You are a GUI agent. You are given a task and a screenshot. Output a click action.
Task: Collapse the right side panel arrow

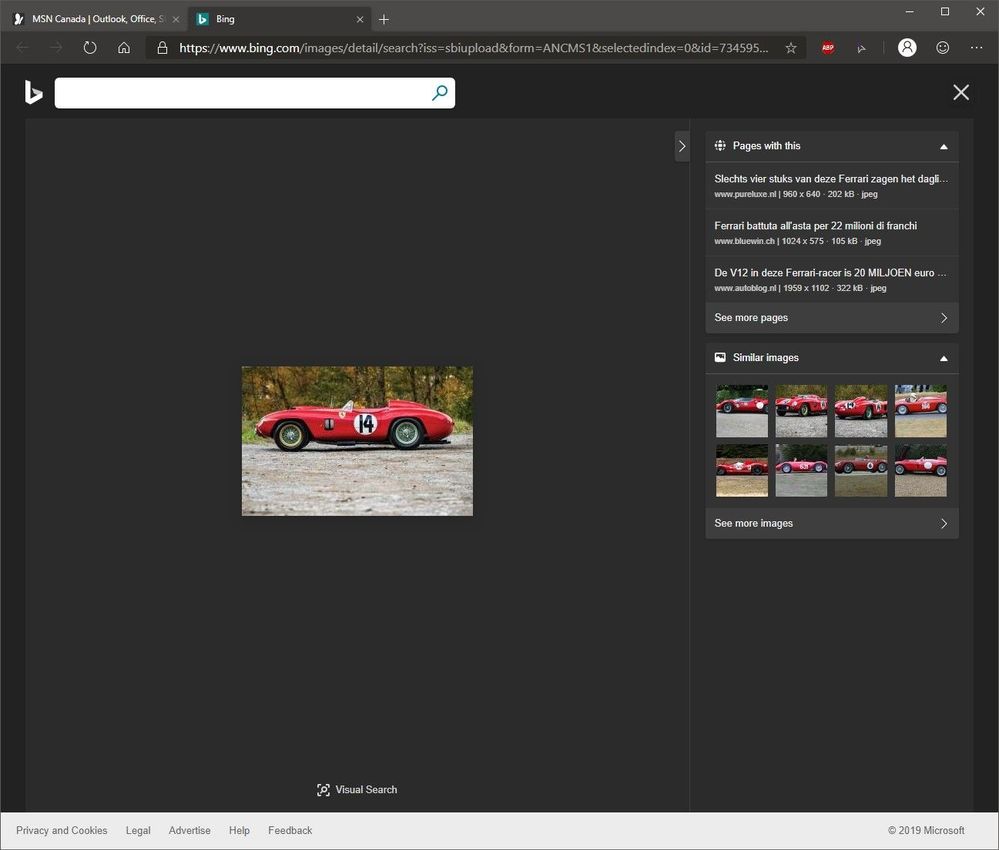(682, 146)
